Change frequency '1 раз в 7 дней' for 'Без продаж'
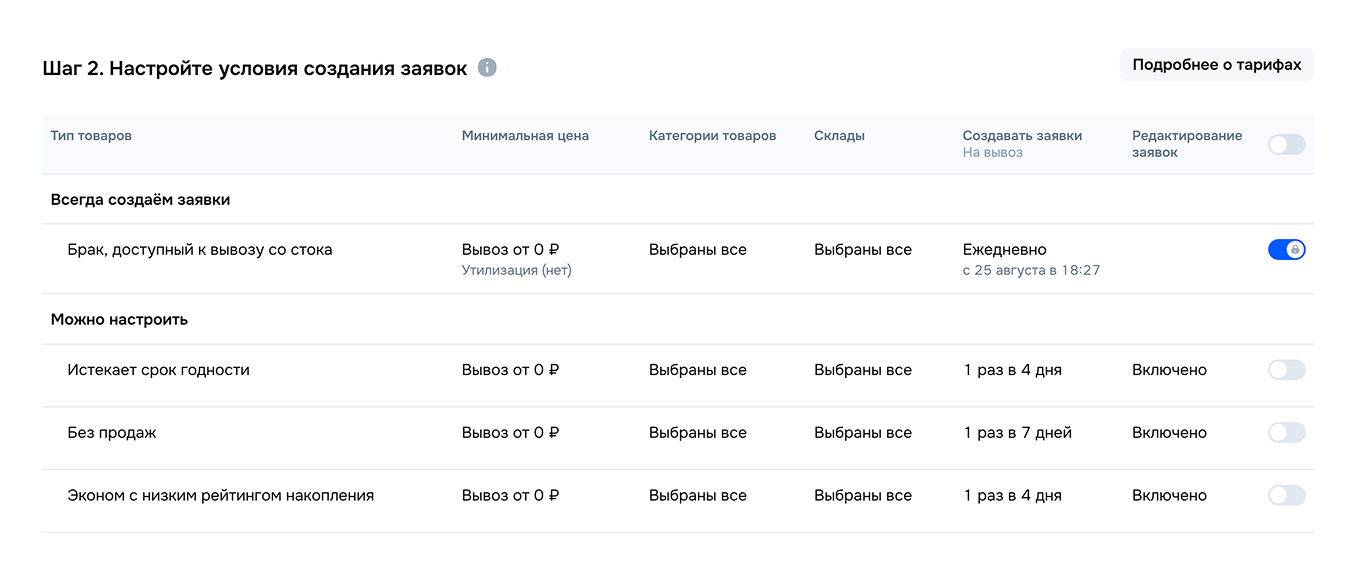 click(1017, 432)
